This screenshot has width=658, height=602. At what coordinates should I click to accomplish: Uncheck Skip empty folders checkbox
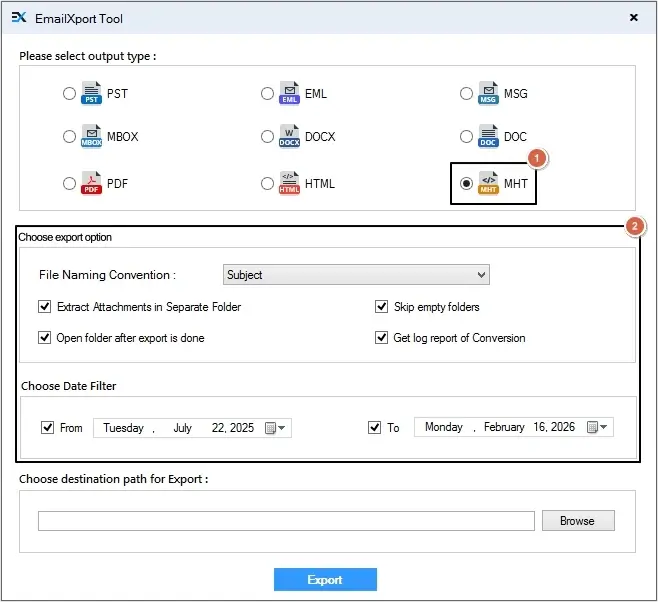pyautogui.click(x=381, y=307)
